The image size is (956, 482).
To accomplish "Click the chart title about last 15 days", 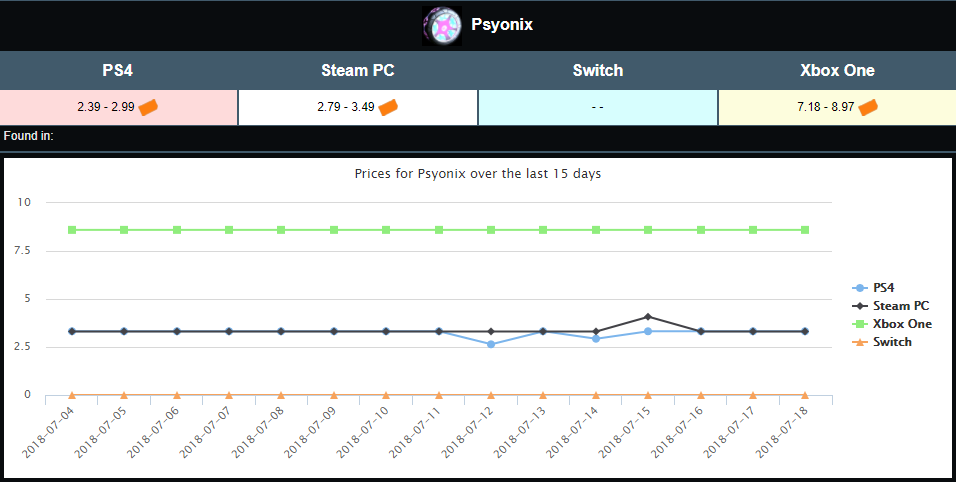I will (x=478, y=174).
